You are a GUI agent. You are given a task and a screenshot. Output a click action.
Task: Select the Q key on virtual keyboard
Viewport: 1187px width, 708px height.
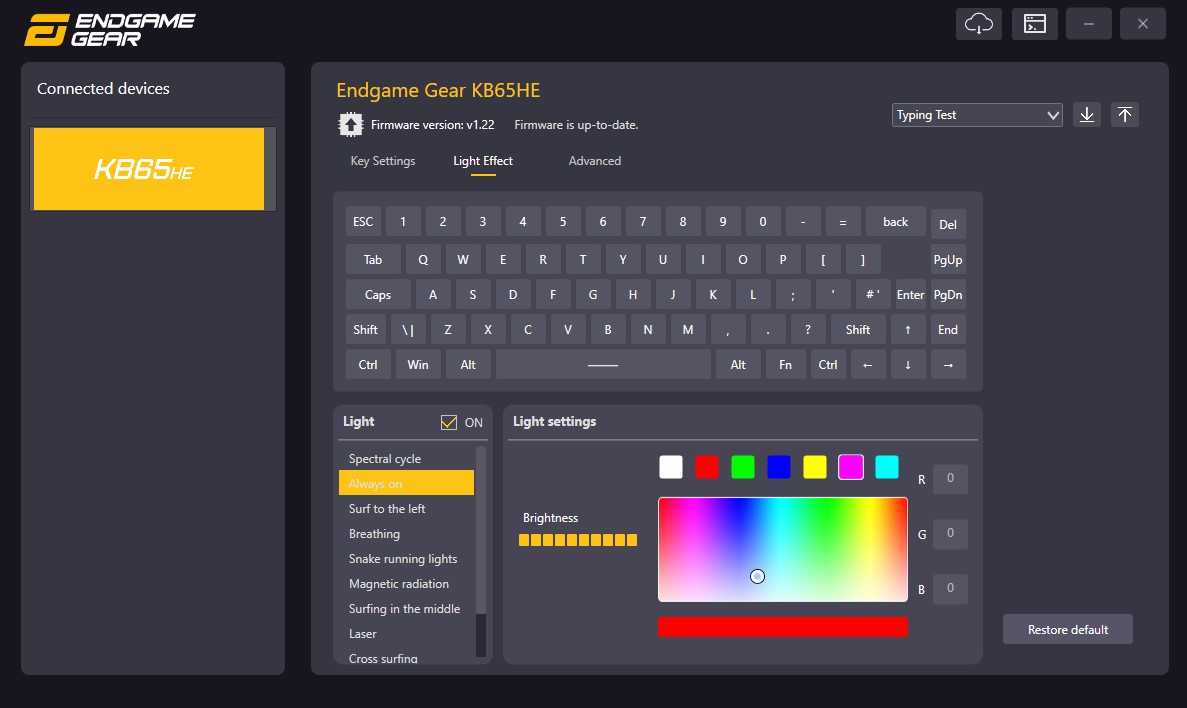click(423, 260)
